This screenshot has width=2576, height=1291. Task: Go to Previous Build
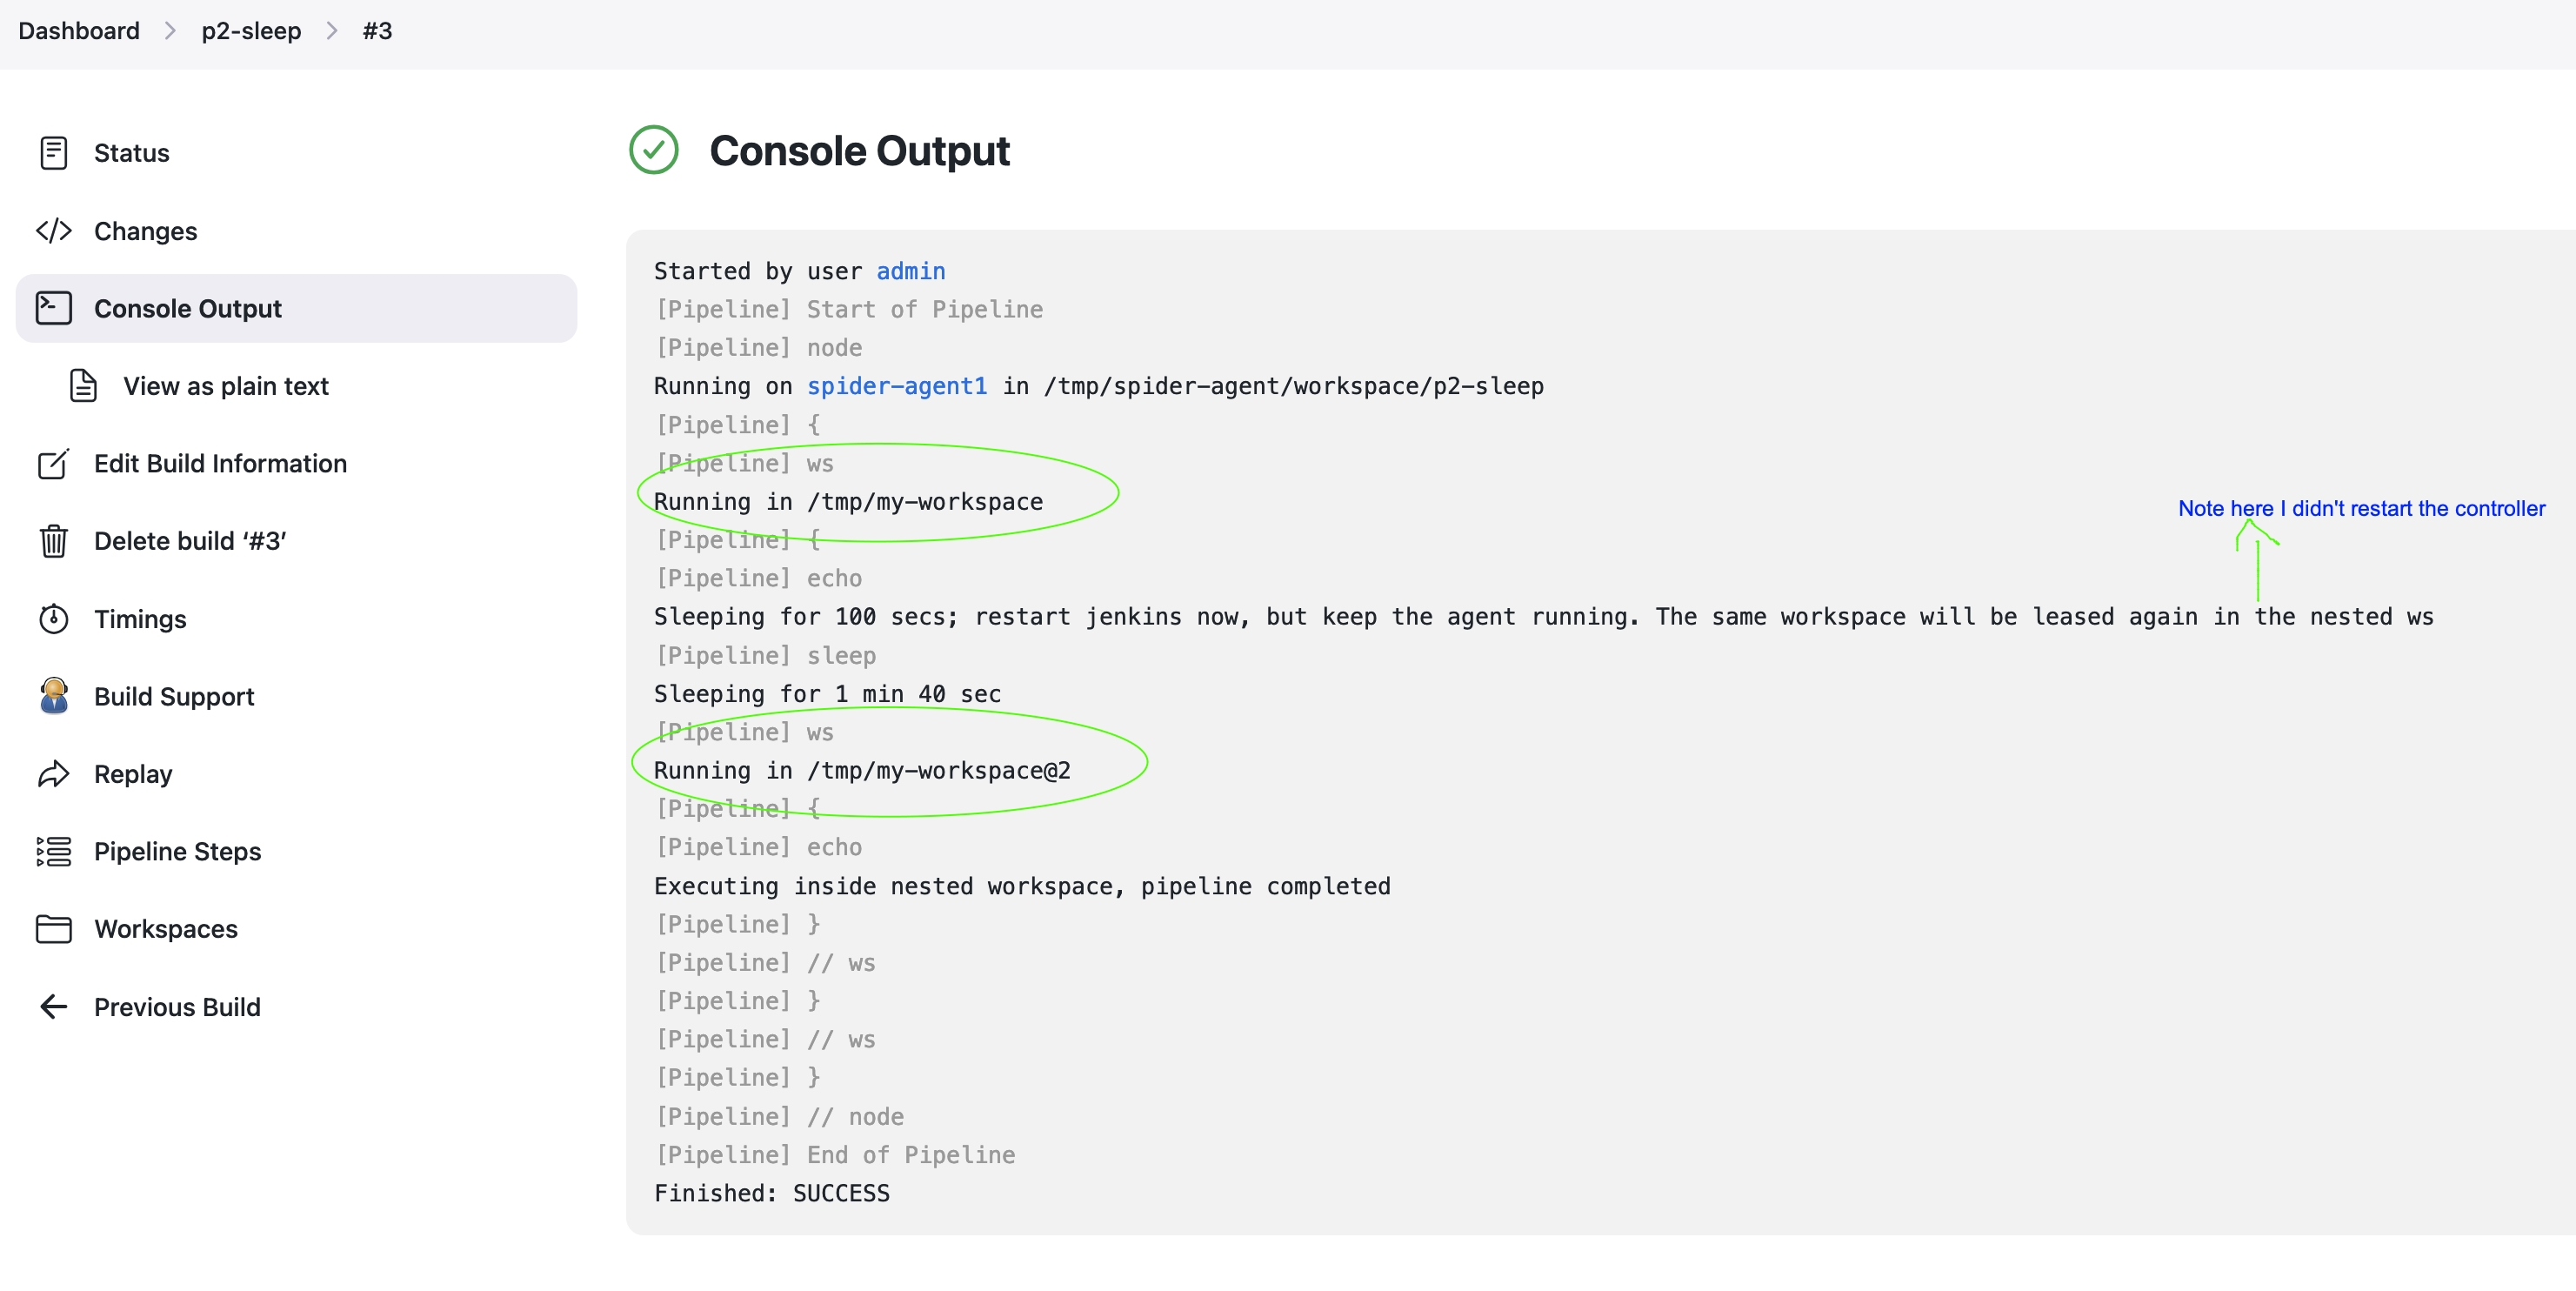[177, 1007]
